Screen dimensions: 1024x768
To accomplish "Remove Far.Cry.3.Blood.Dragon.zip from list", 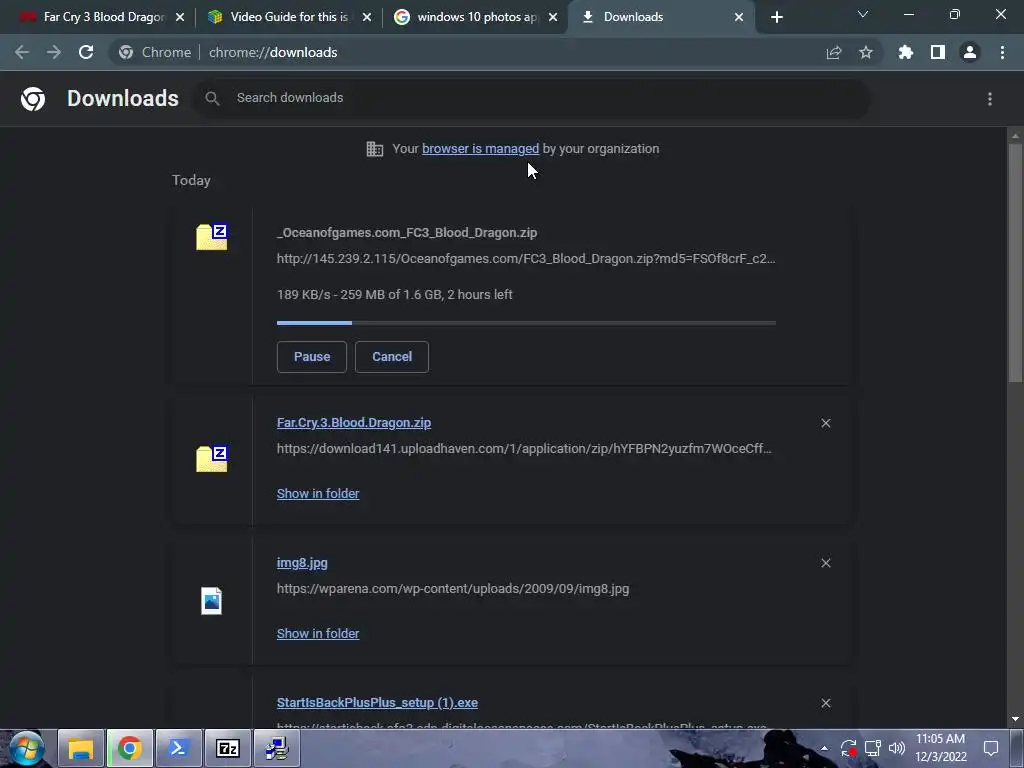I will point(826,423).
